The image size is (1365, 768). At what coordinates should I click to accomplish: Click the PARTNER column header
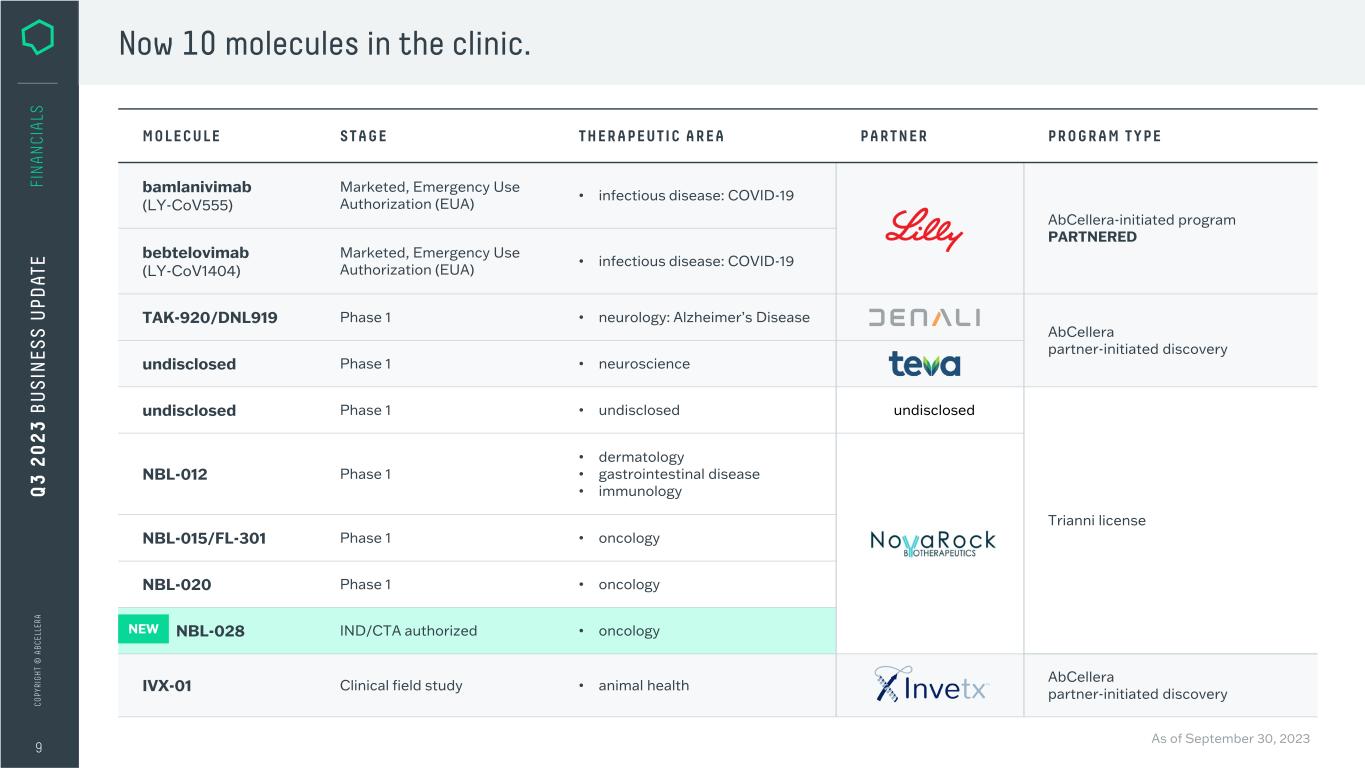point(894,136)
